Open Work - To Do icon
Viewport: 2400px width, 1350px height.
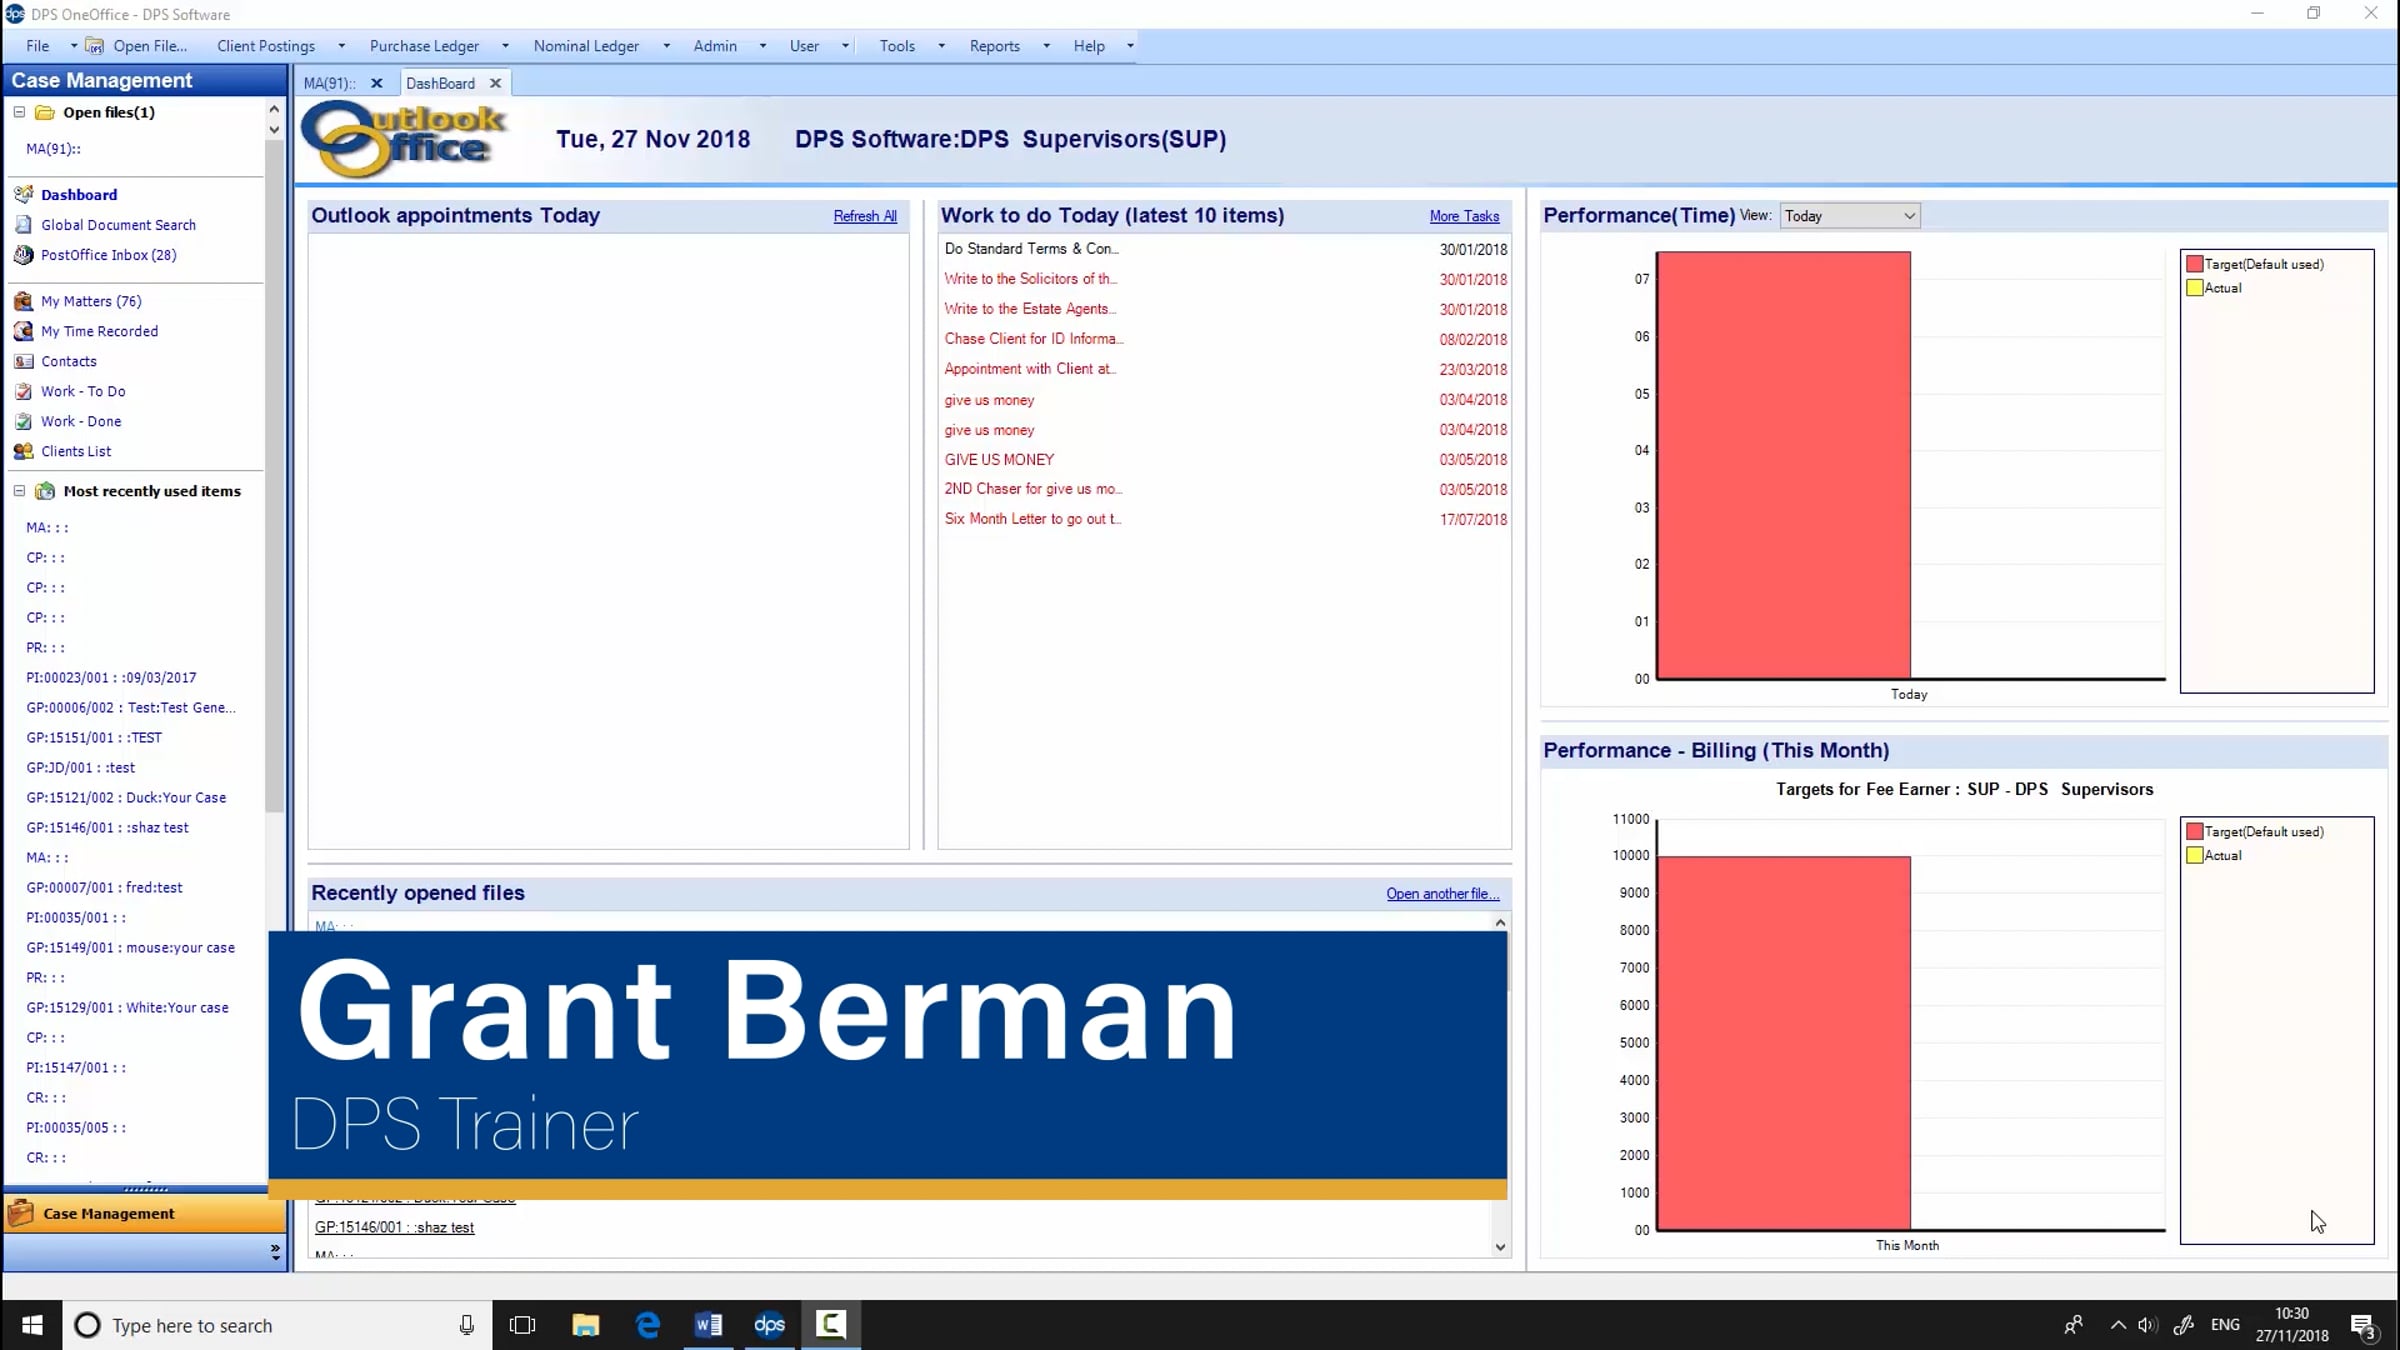click(x=23, y=390)
